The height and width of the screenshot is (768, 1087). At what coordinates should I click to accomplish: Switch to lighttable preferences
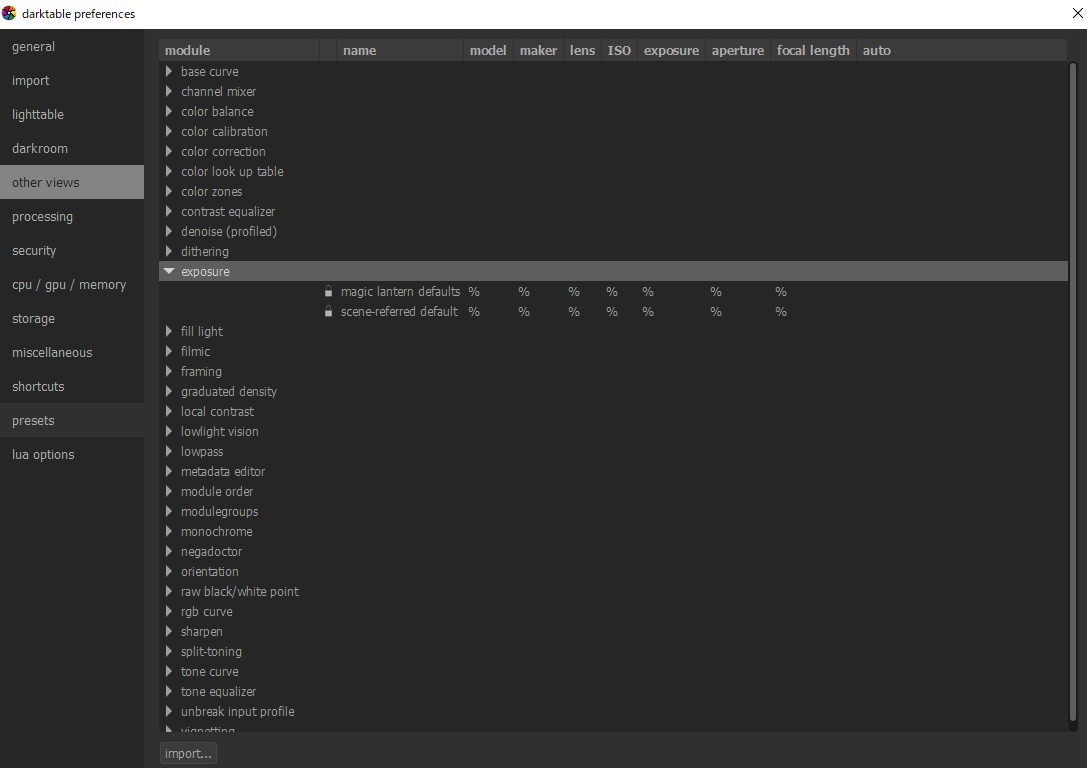tap(72, 114)
